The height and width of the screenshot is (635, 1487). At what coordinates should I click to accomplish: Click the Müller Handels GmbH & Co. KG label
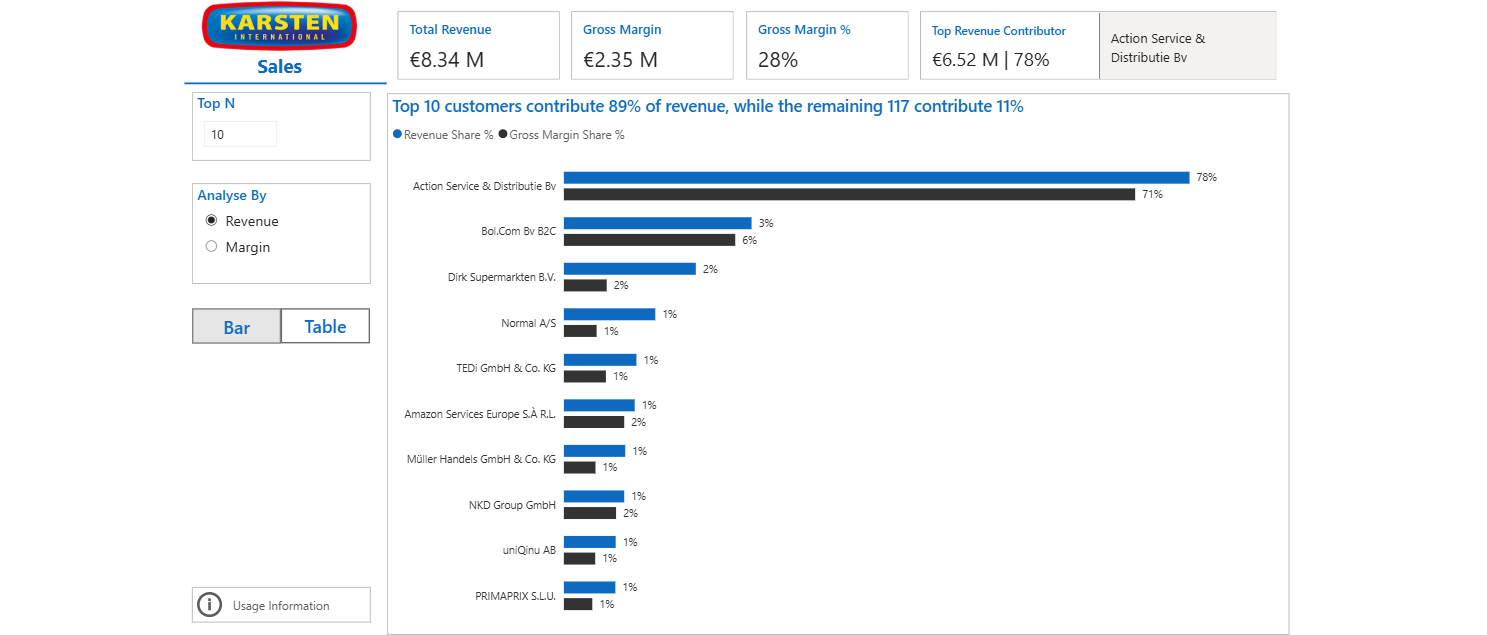(481, 459)
